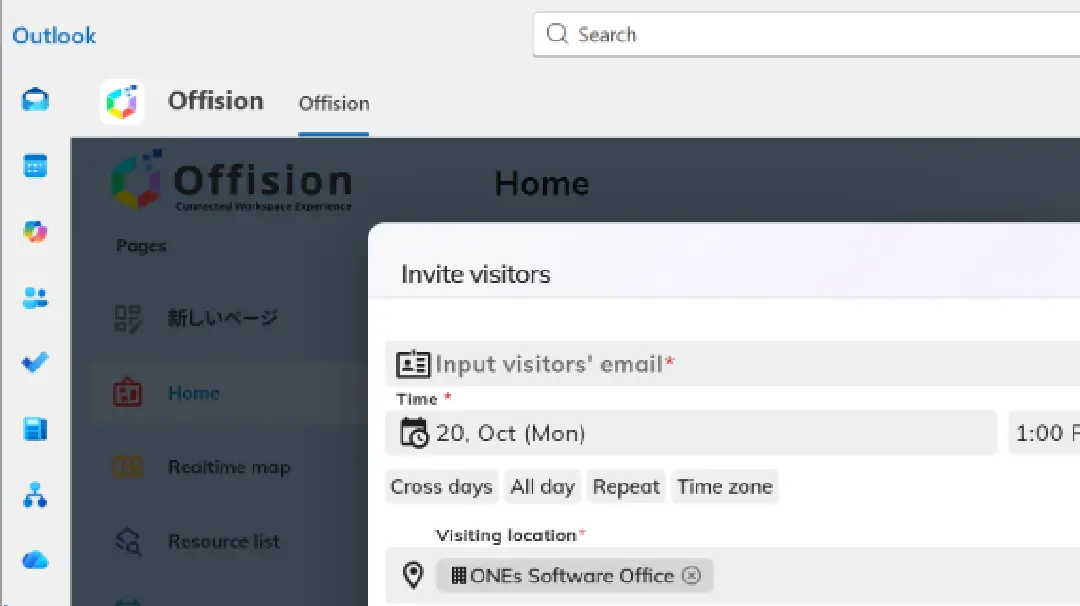The height and width of the screenshot is (606, 1080).
Task: Enable the Cross days option
Action: click(441, 486)
